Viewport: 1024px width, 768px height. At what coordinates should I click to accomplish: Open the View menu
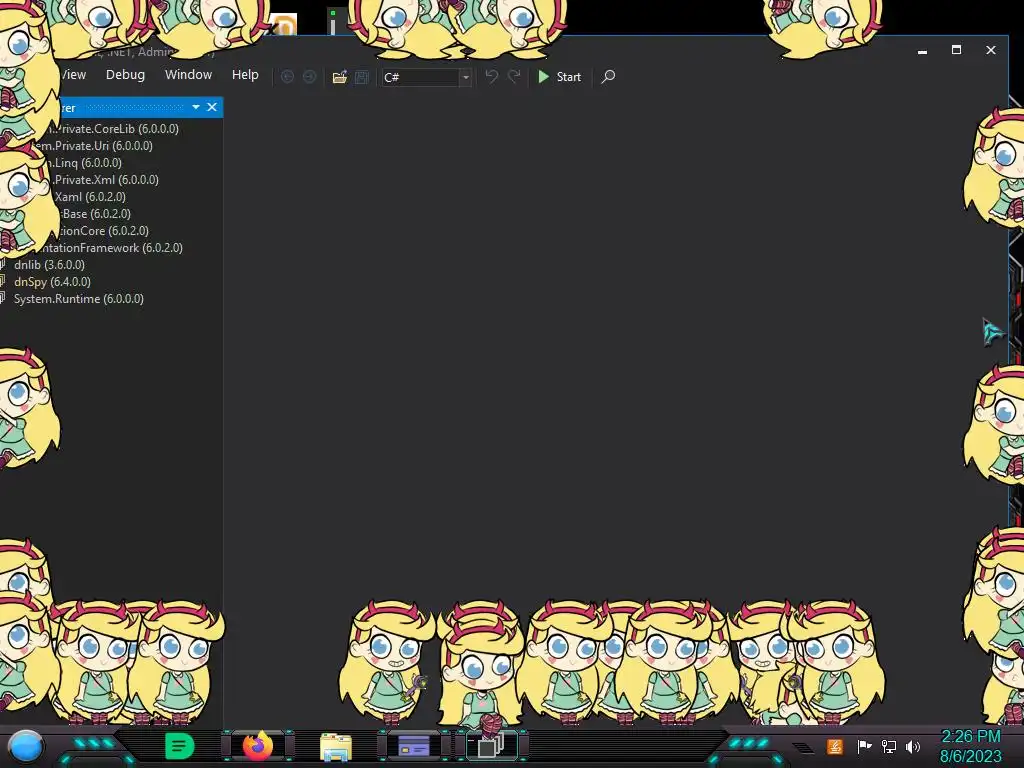click(73, 74)
